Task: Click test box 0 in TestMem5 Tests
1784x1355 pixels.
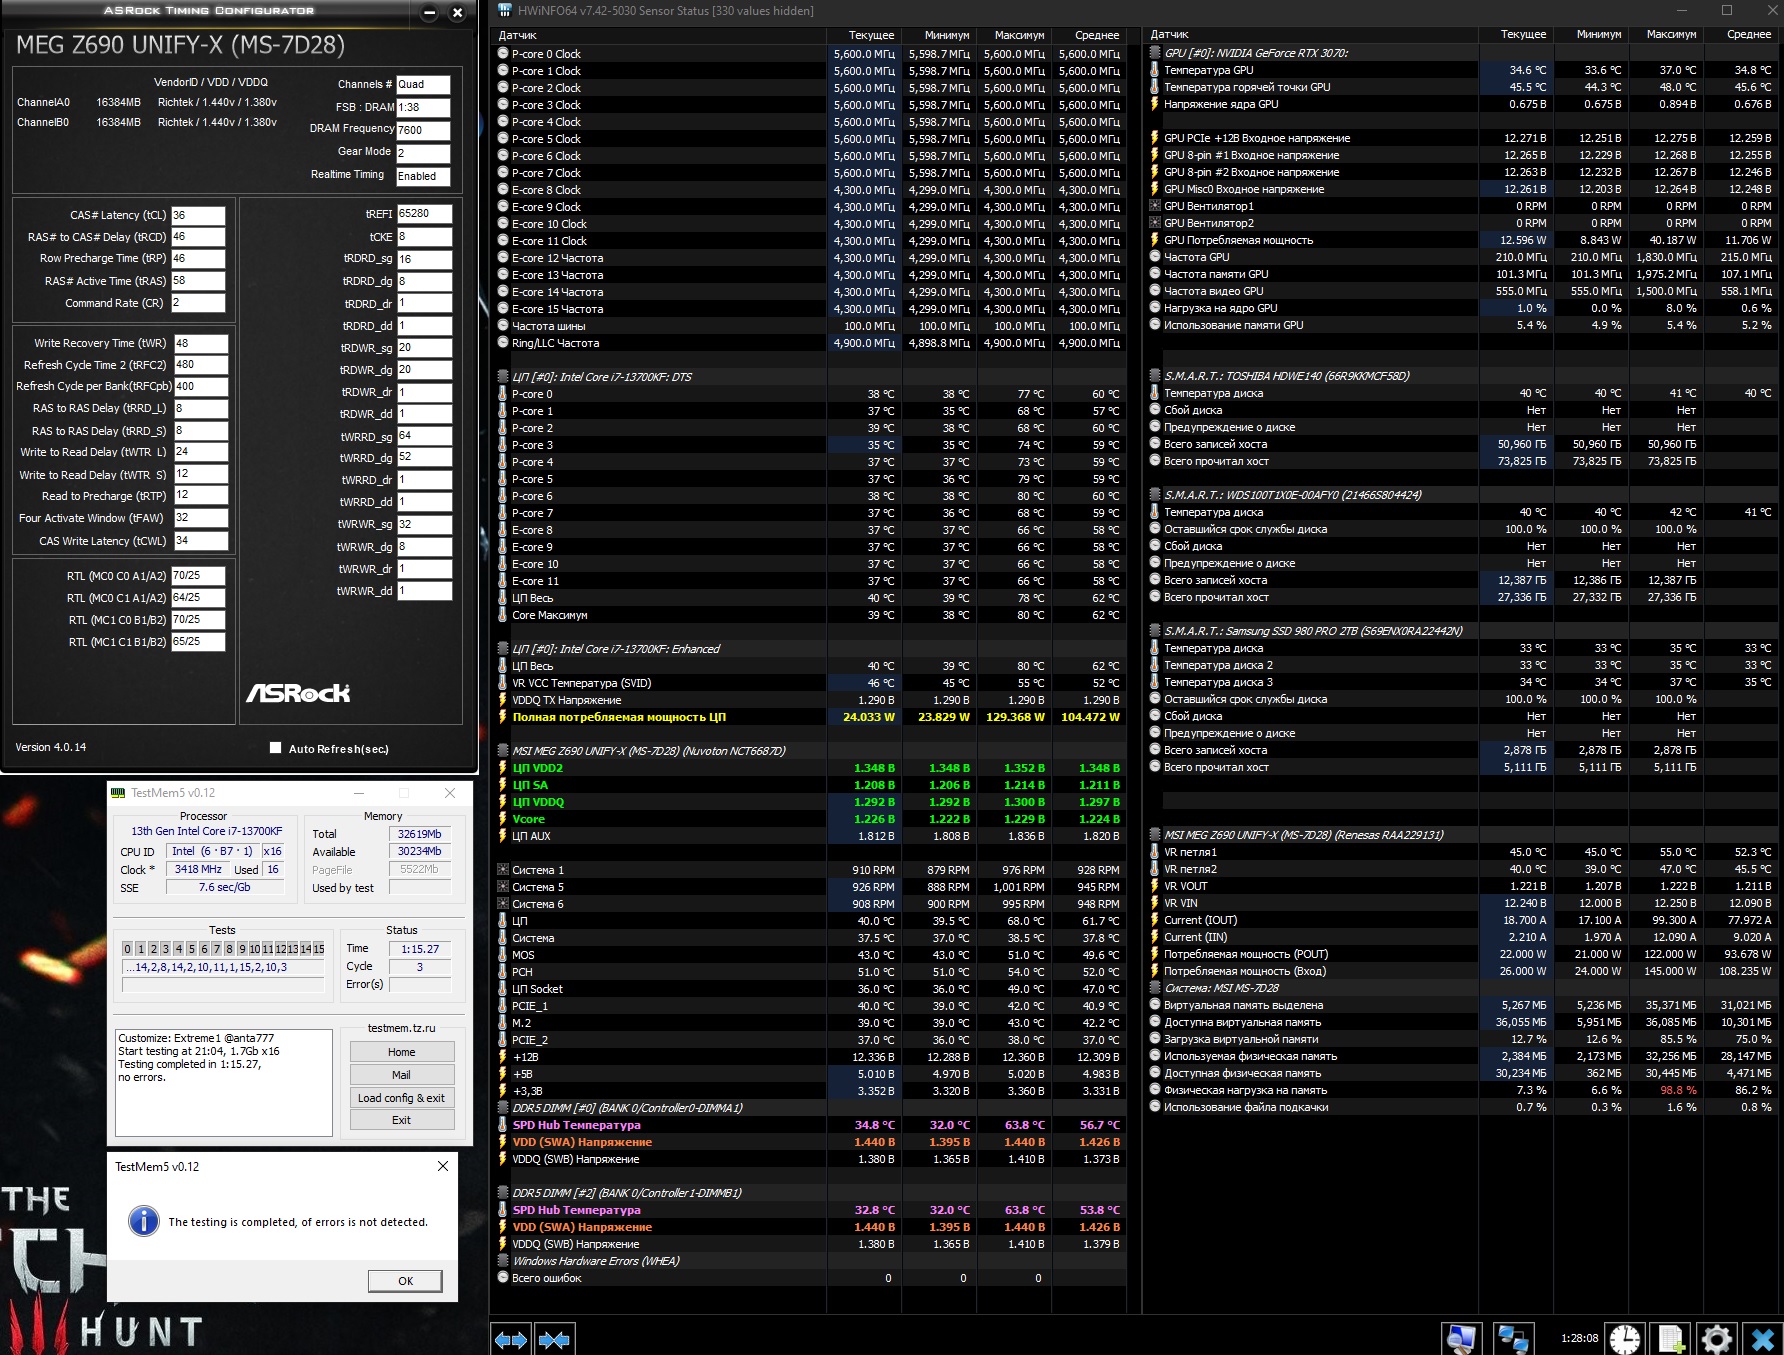Action: point(127,949)
